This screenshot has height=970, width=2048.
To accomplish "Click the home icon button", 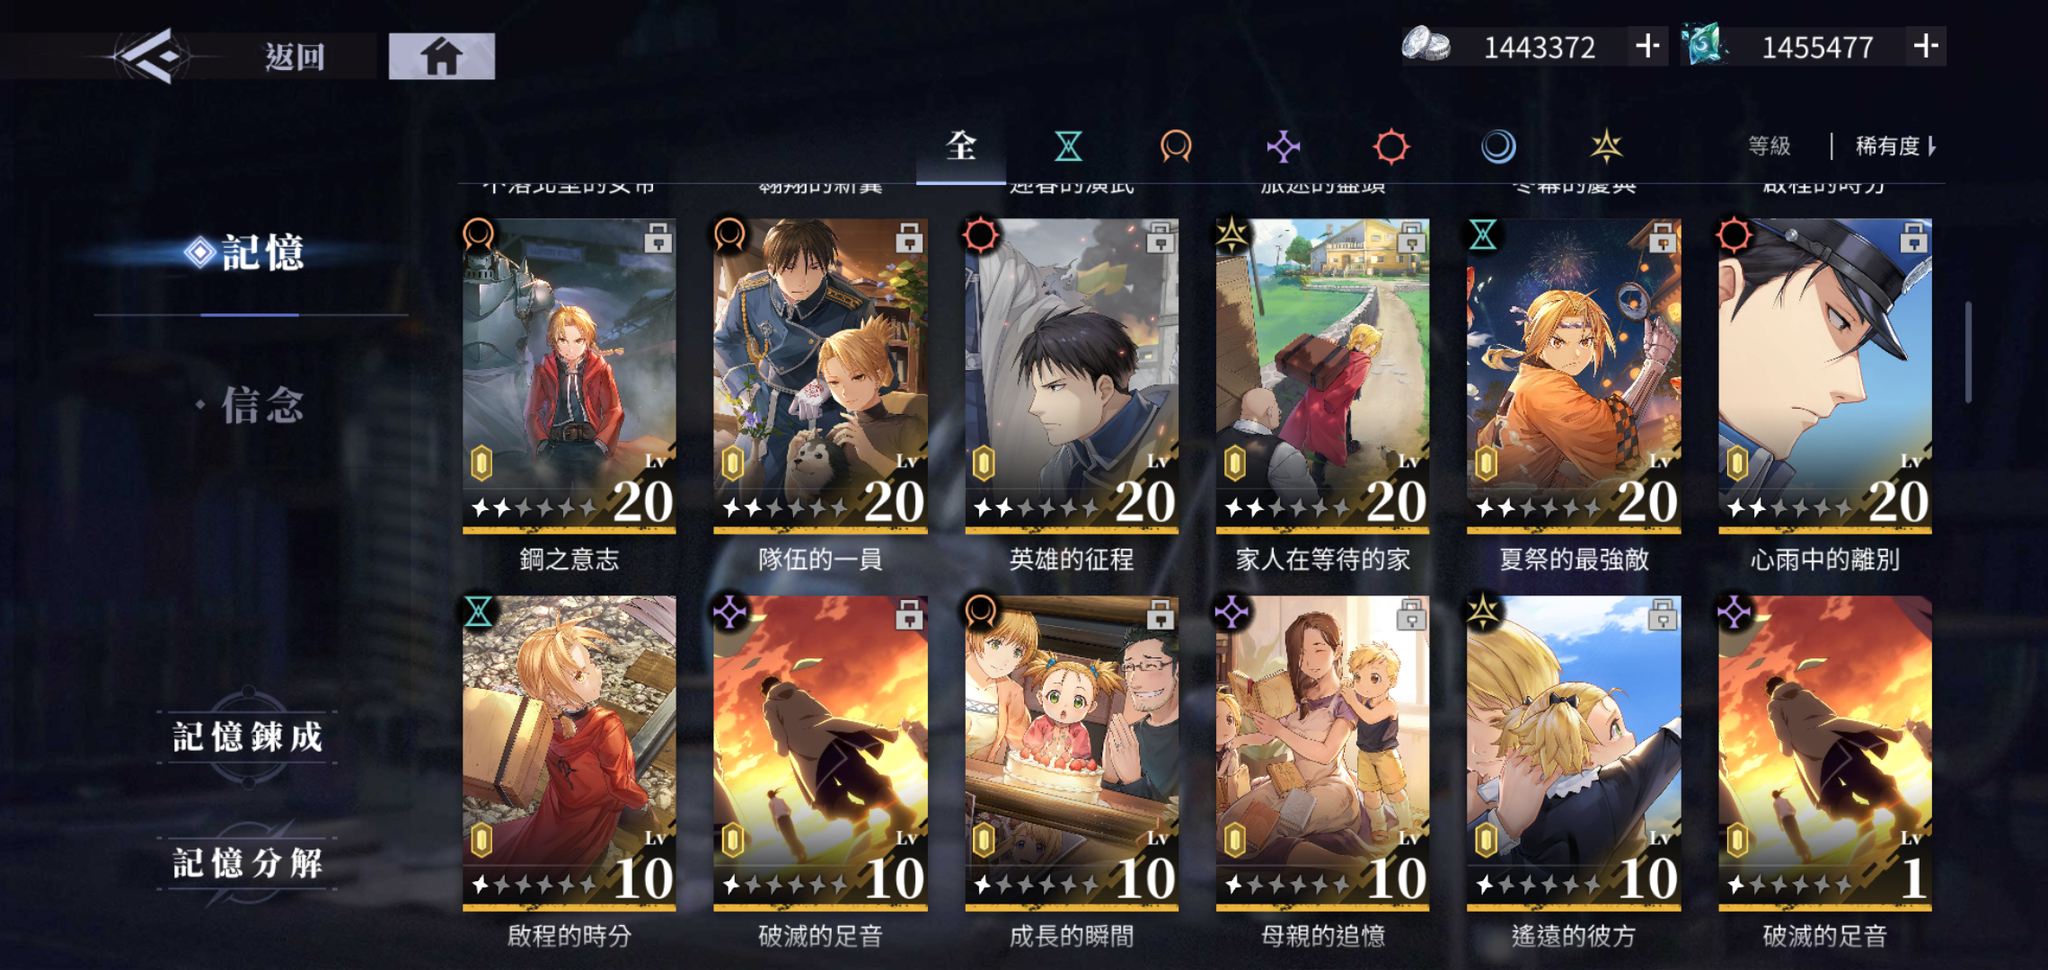I will [441, 56].
